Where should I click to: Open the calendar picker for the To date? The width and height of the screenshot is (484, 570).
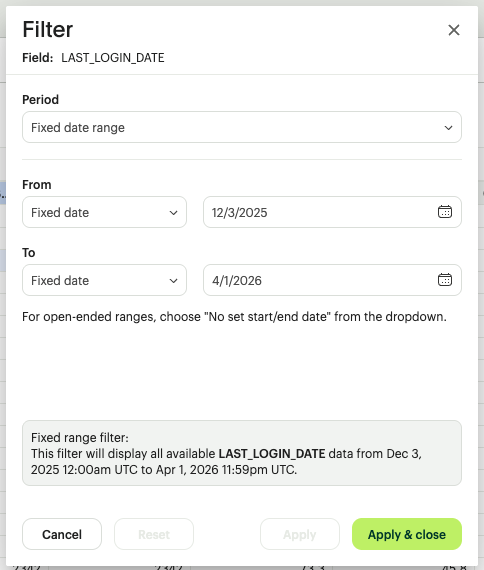[444, 280]
